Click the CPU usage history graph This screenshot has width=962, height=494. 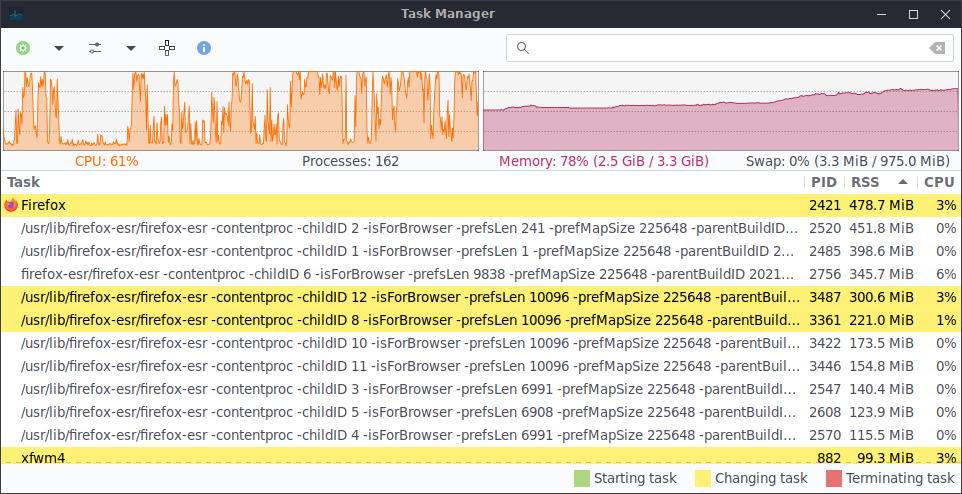240,111
